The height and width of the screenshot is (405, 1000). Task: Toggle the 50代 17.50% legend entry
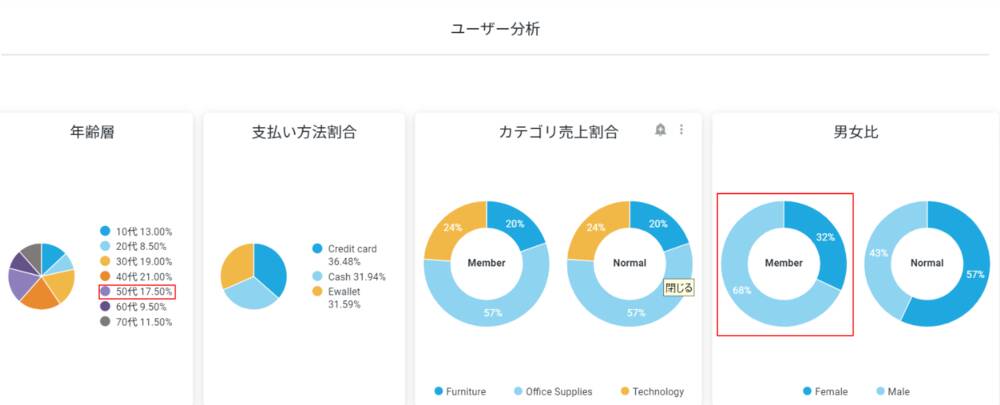(x=137, y=292)
